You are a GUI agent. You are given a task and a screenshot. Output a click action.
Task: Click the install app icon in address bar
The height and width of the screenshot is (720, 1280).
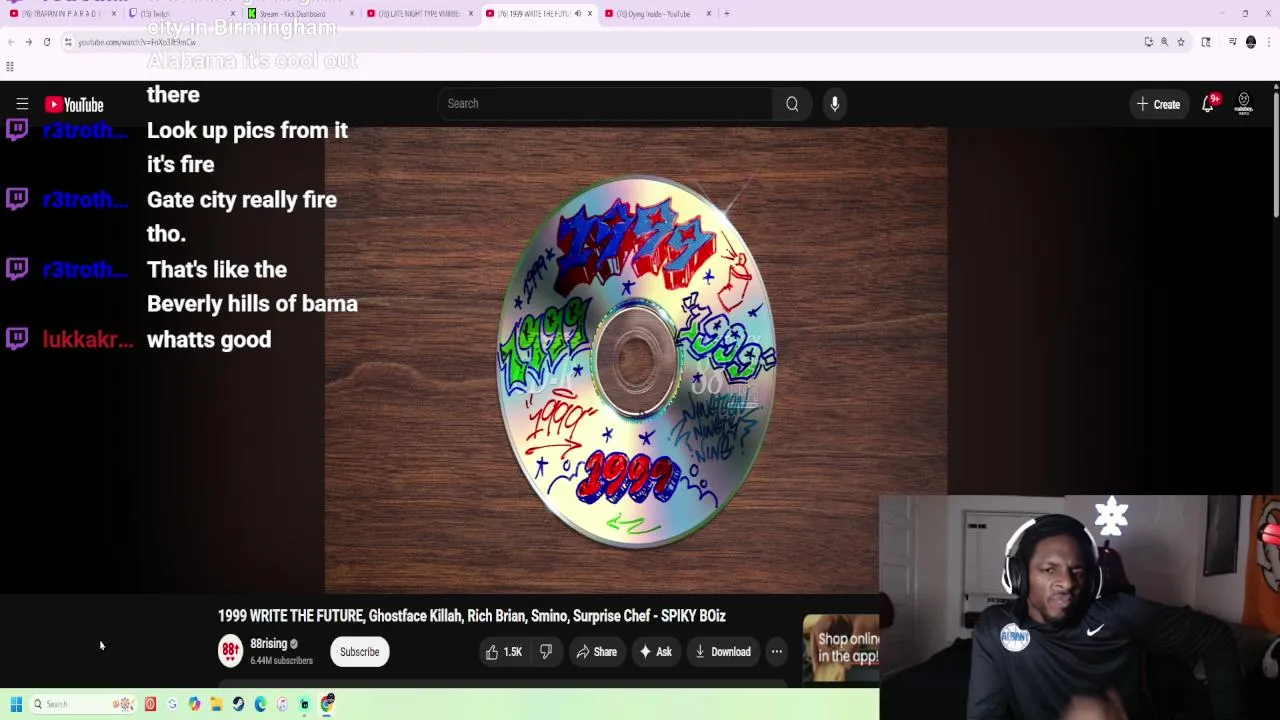(x=1149, y=42)
